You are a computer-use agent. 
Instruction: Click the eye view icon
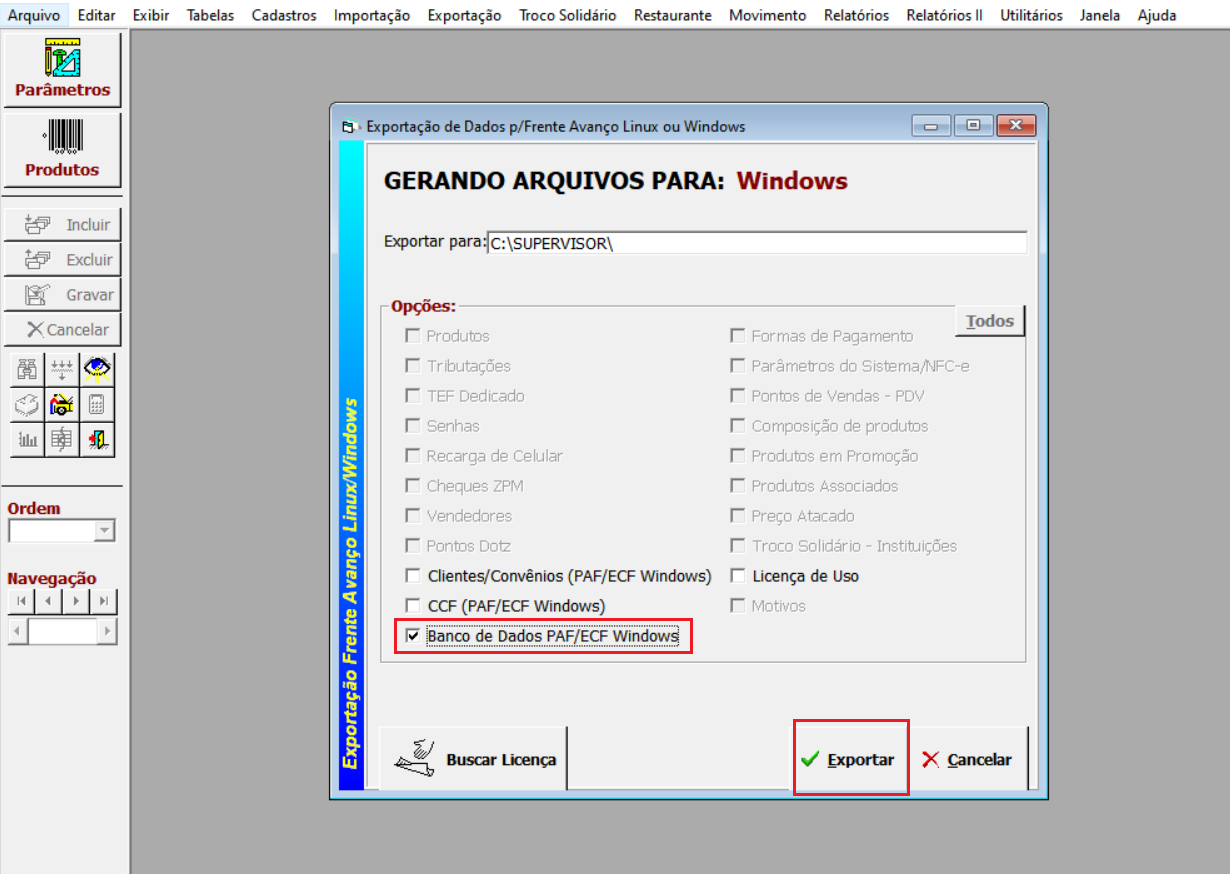97,370
